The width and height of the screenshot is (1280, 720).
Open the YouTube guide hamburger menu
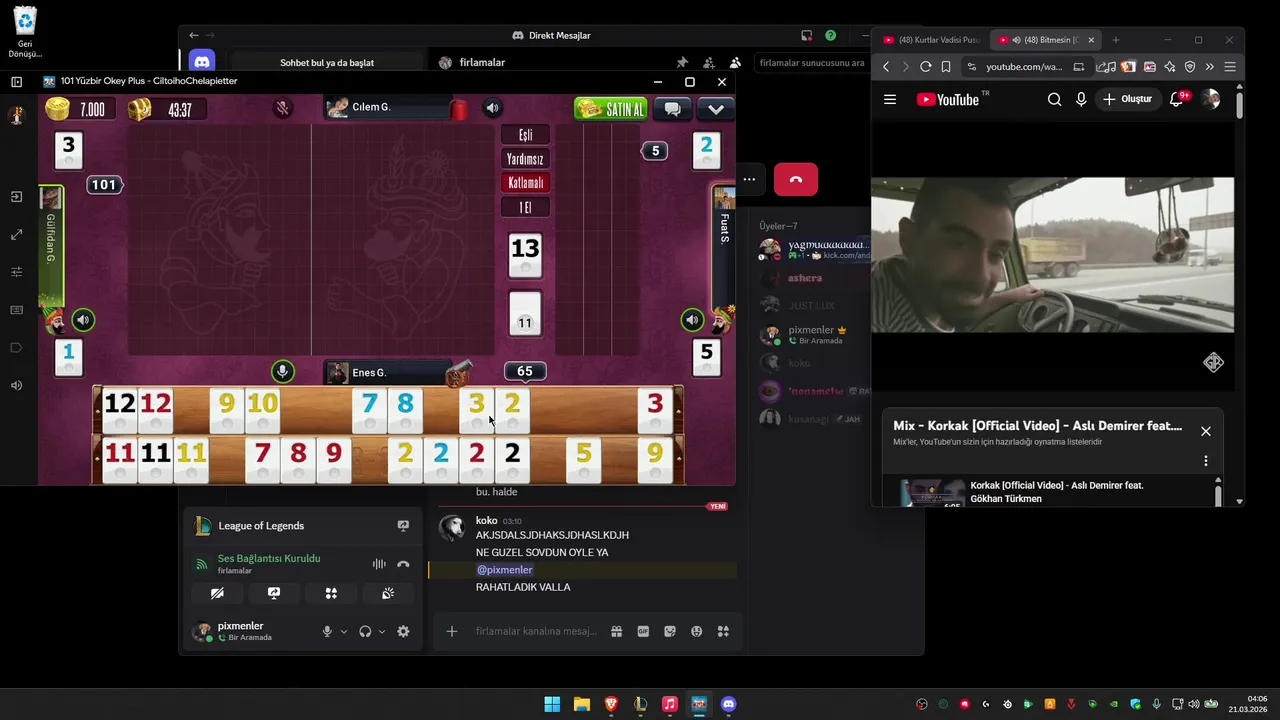pyautogui.click(x=890, y=99)
